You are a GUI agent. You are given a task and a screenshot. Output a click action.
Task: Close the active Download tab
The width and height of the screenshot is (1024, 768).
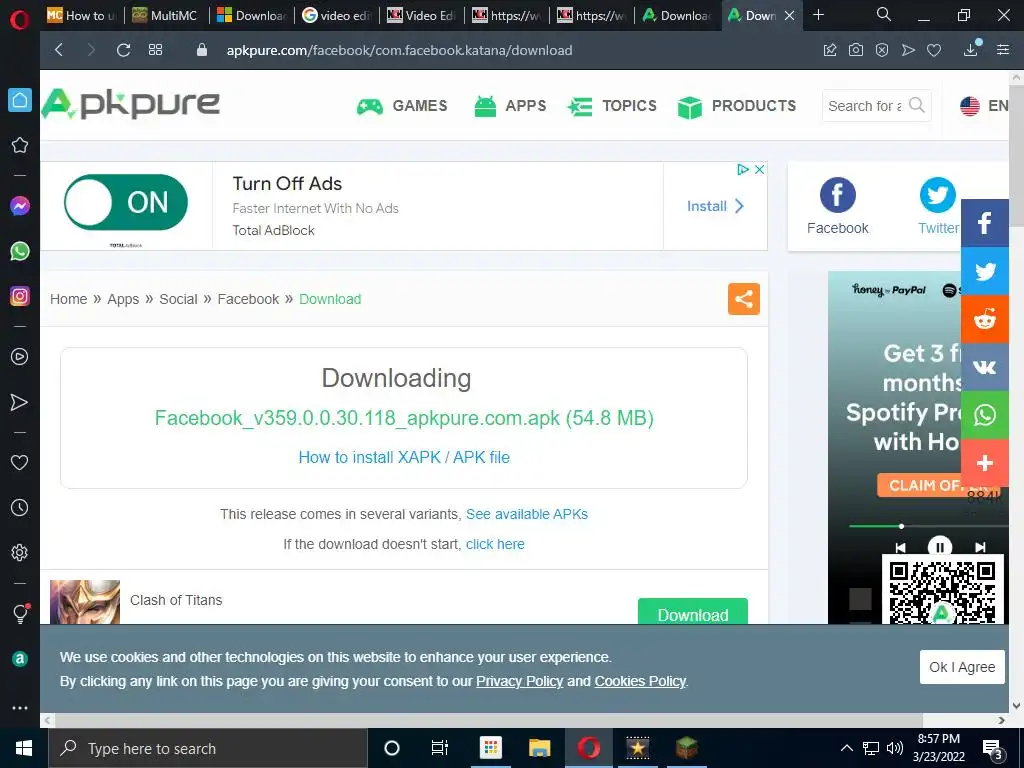click(790, 16)
